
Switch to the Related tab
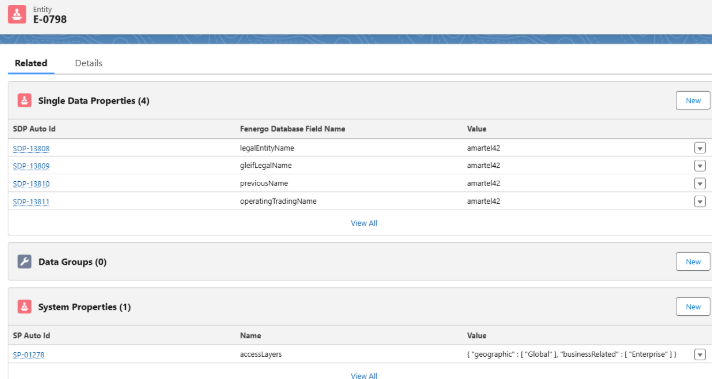(x=31, y=63)
